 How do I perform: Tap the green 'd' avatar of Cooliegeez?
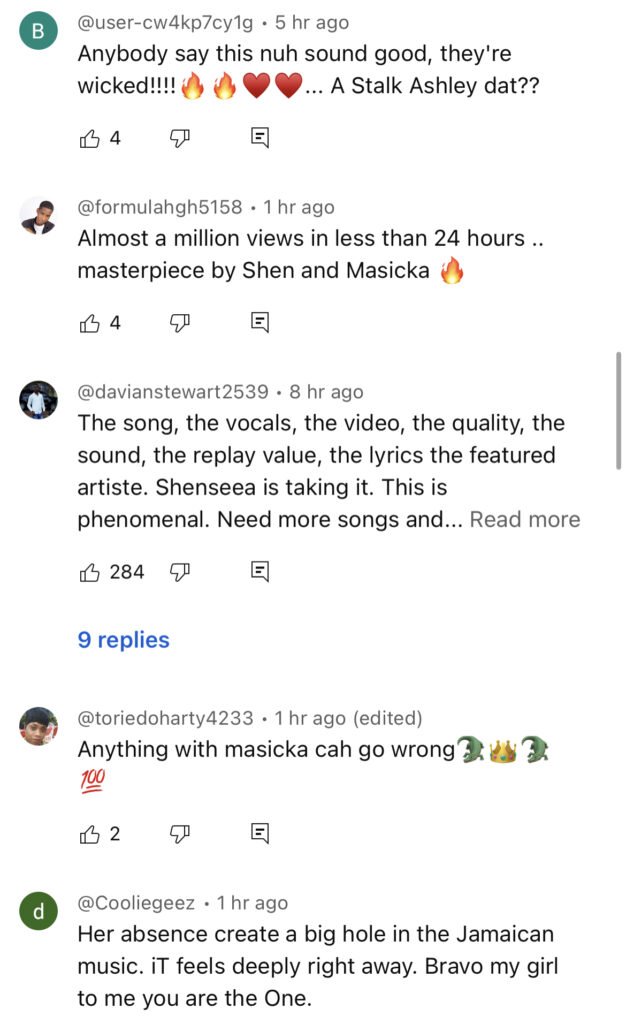click(38, 911)
